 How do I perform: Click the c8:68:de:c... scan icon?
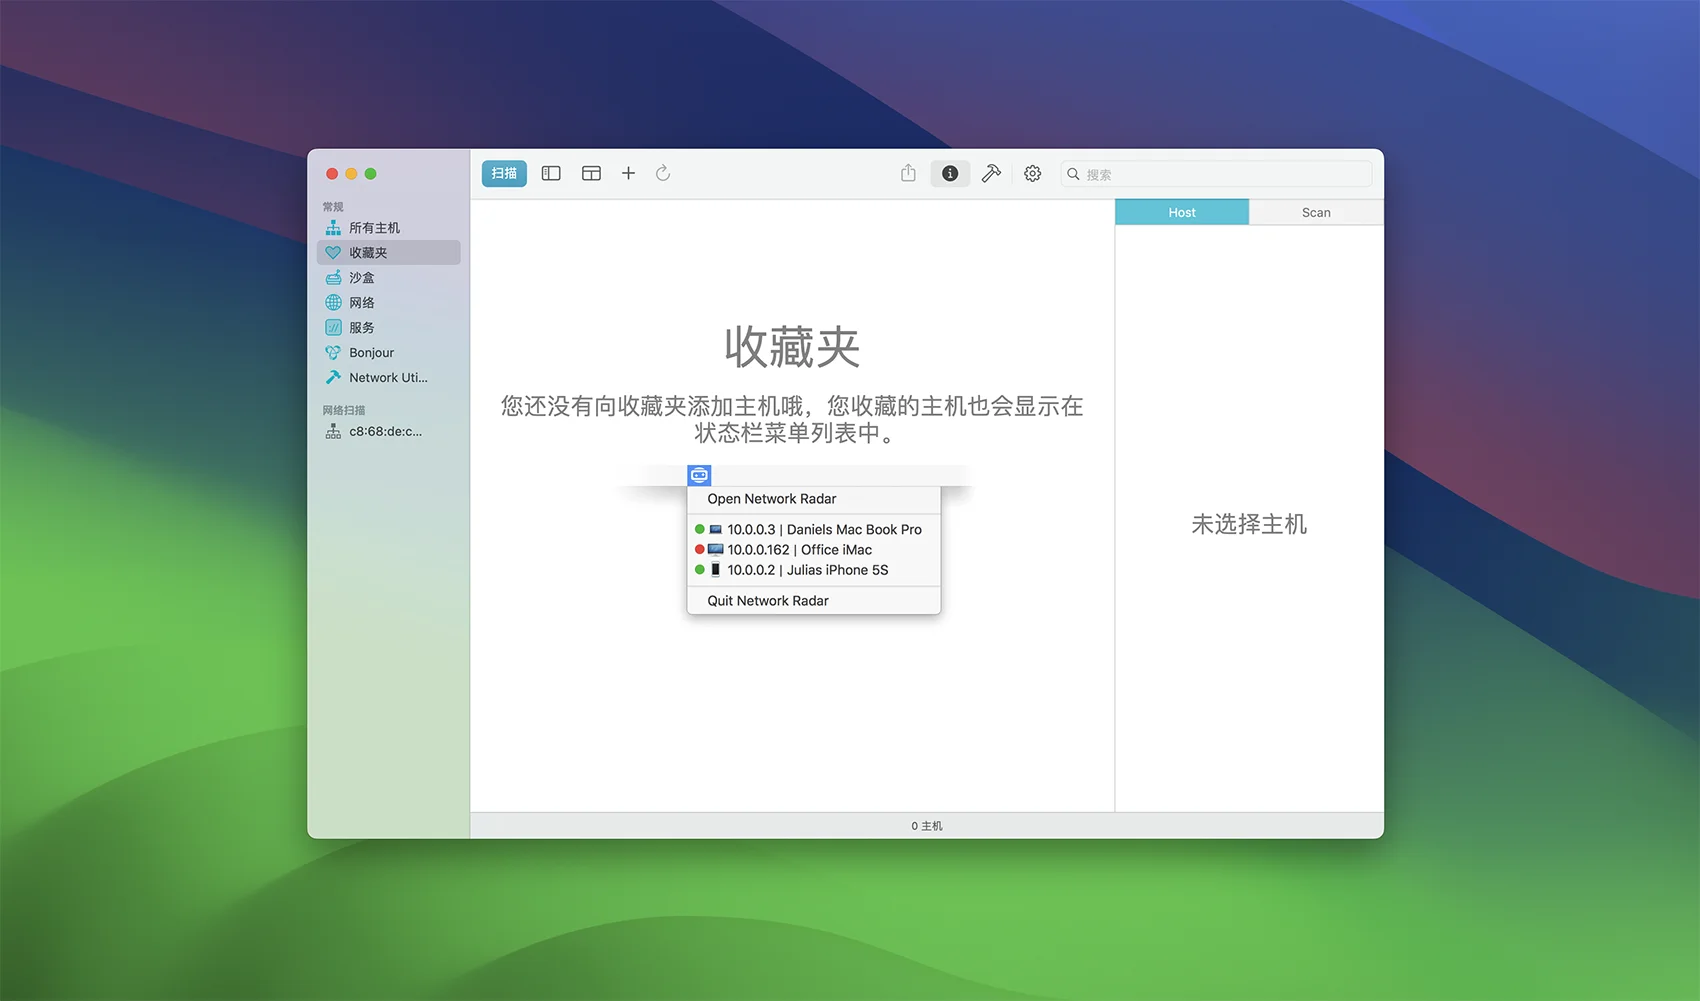[333, 432]
